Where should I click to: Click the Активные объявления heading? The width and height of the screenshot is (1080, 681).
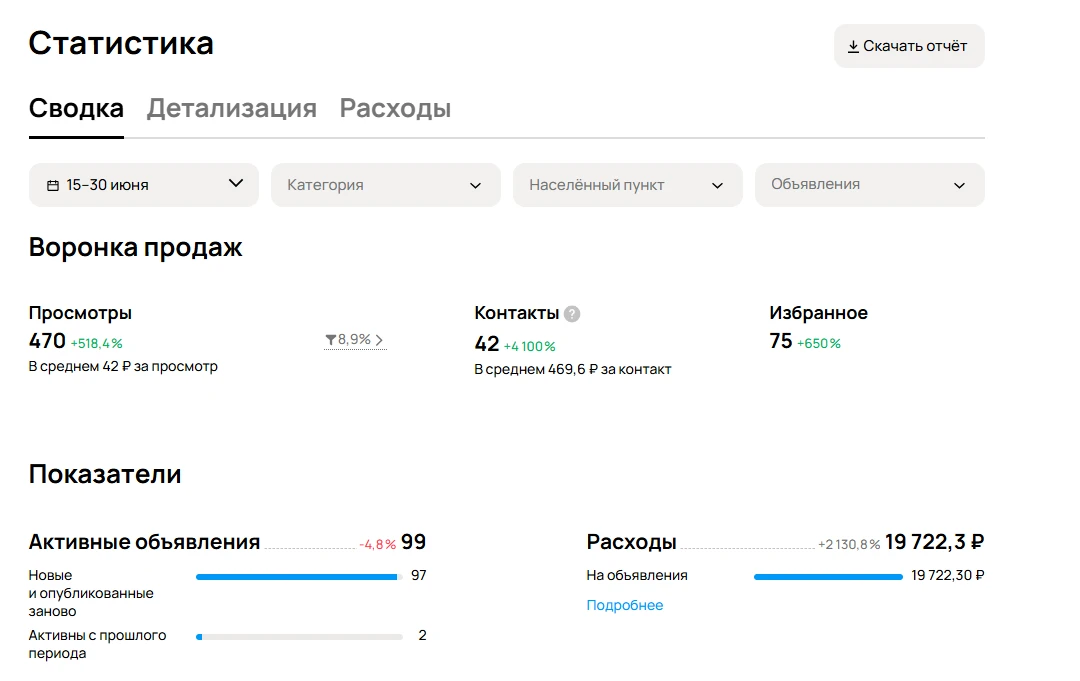pos(144,542)
